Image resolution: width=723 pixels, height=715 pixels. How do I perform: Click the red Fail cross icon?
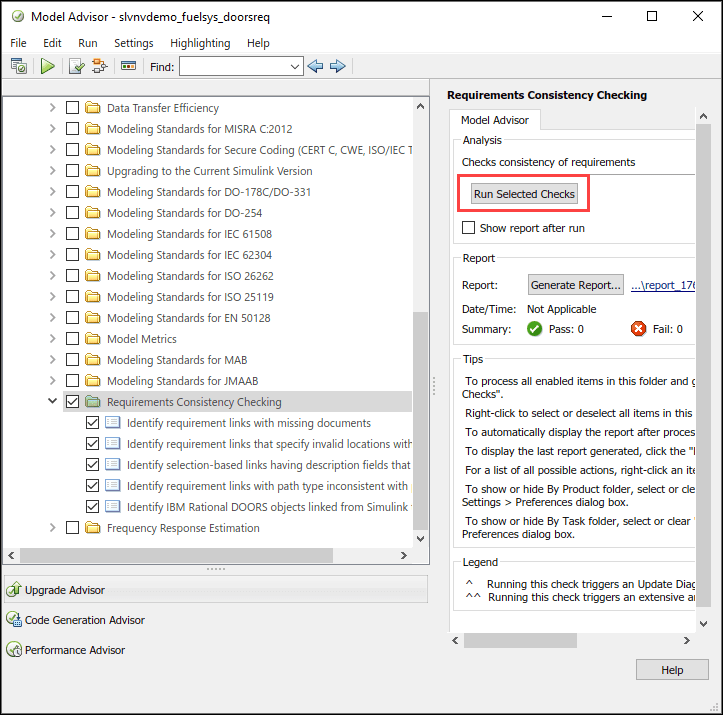click(638, 329)
